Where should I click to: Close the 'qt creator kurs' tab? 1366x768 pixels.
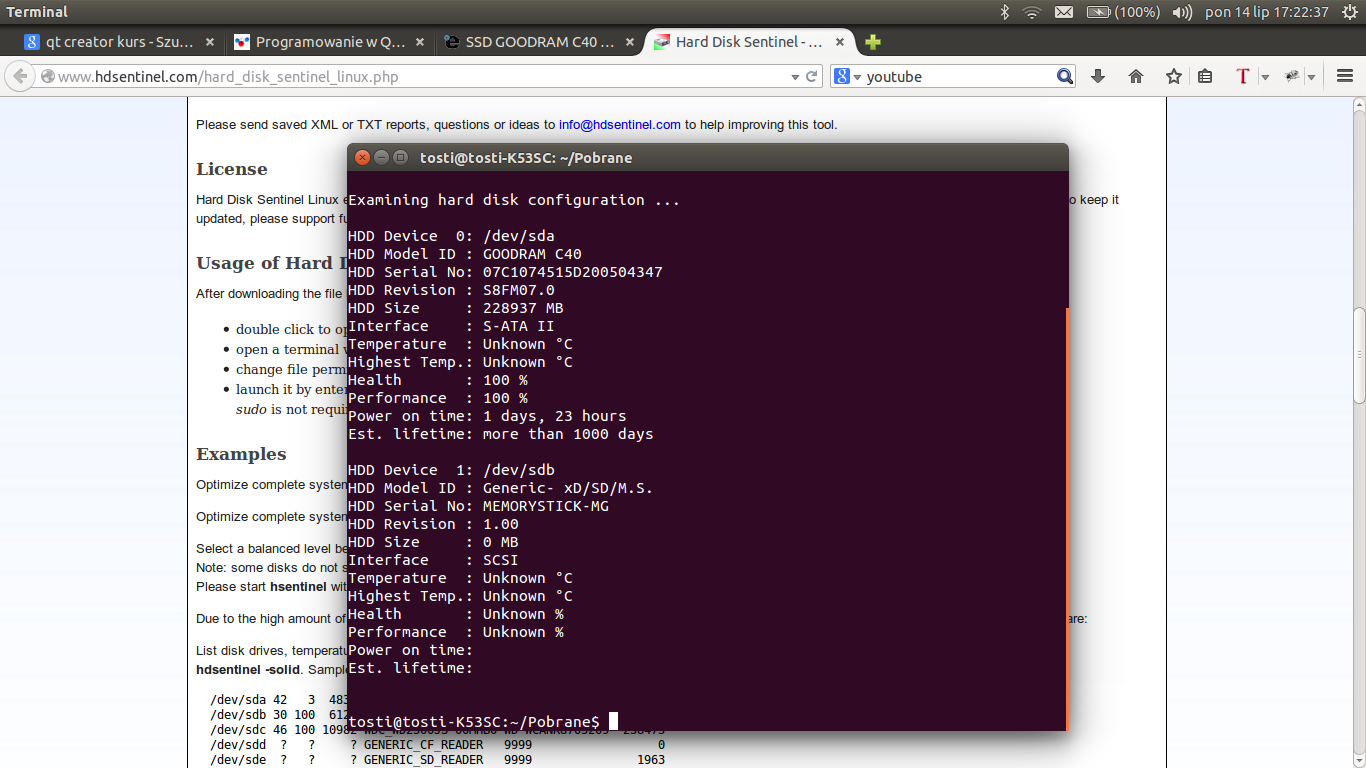pos(209,42)
